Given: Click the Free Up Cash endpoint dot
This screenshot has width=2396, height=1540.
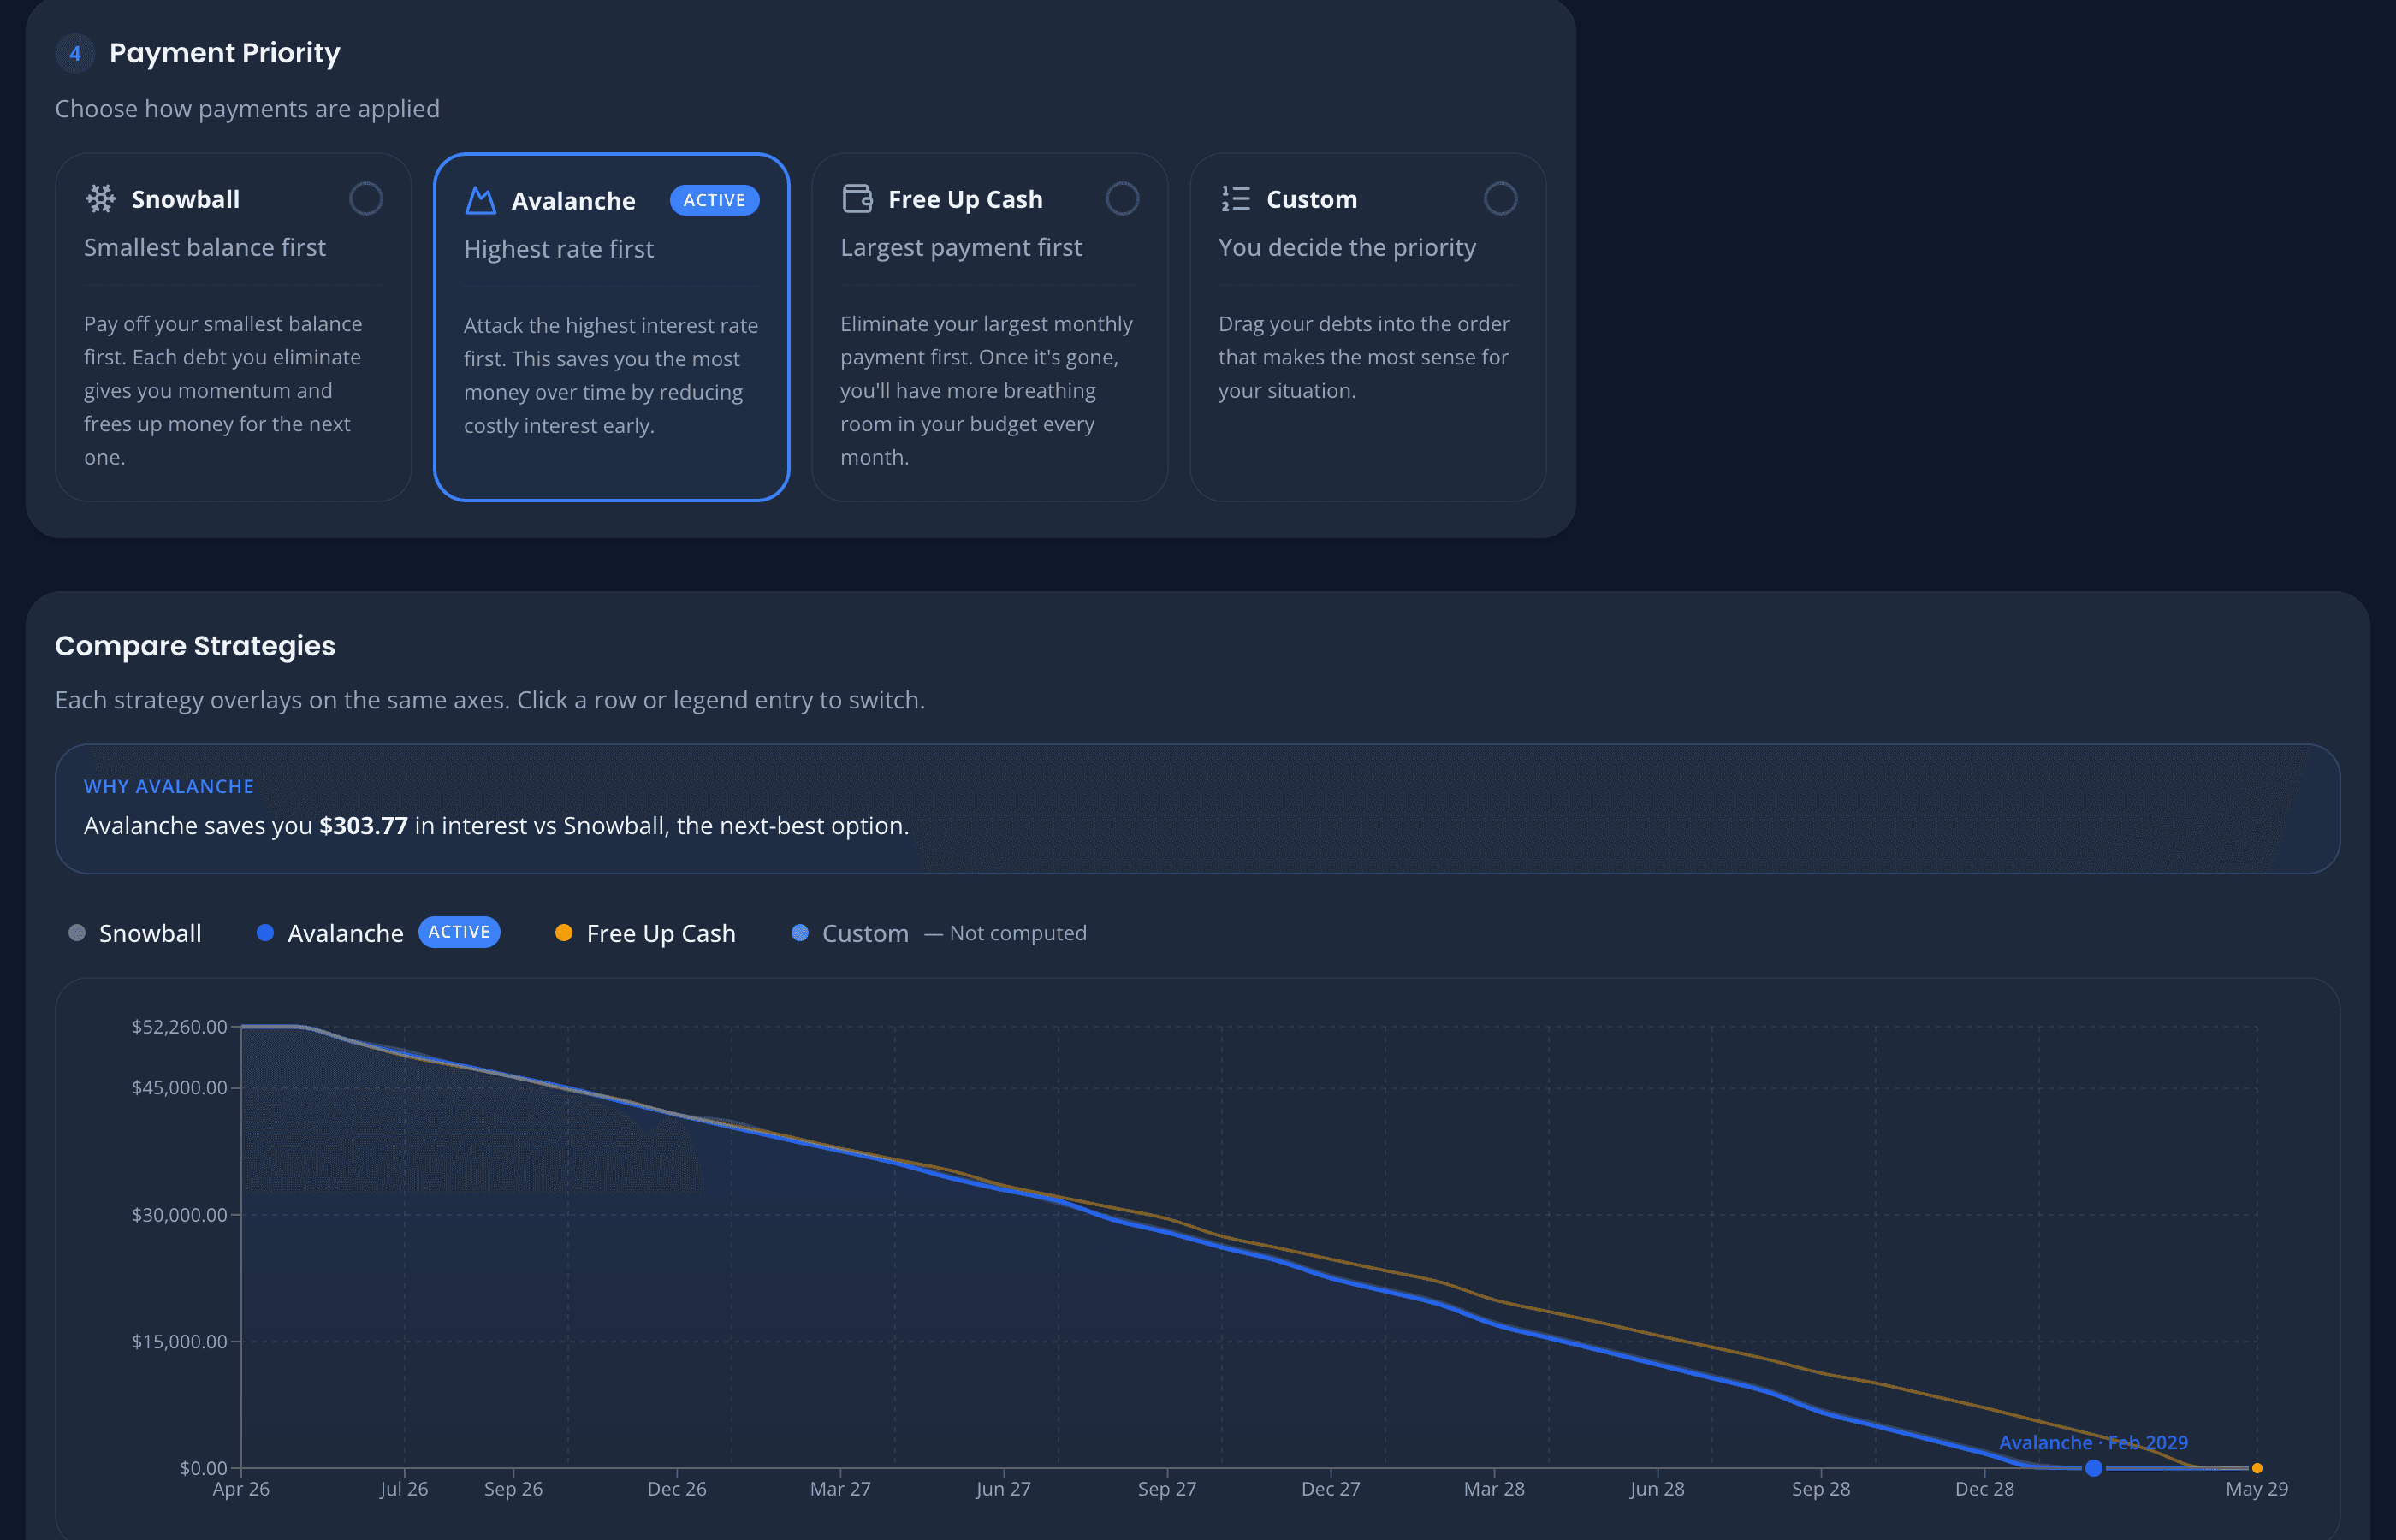Looking at the screenshot, I should click(2257, 1469).
